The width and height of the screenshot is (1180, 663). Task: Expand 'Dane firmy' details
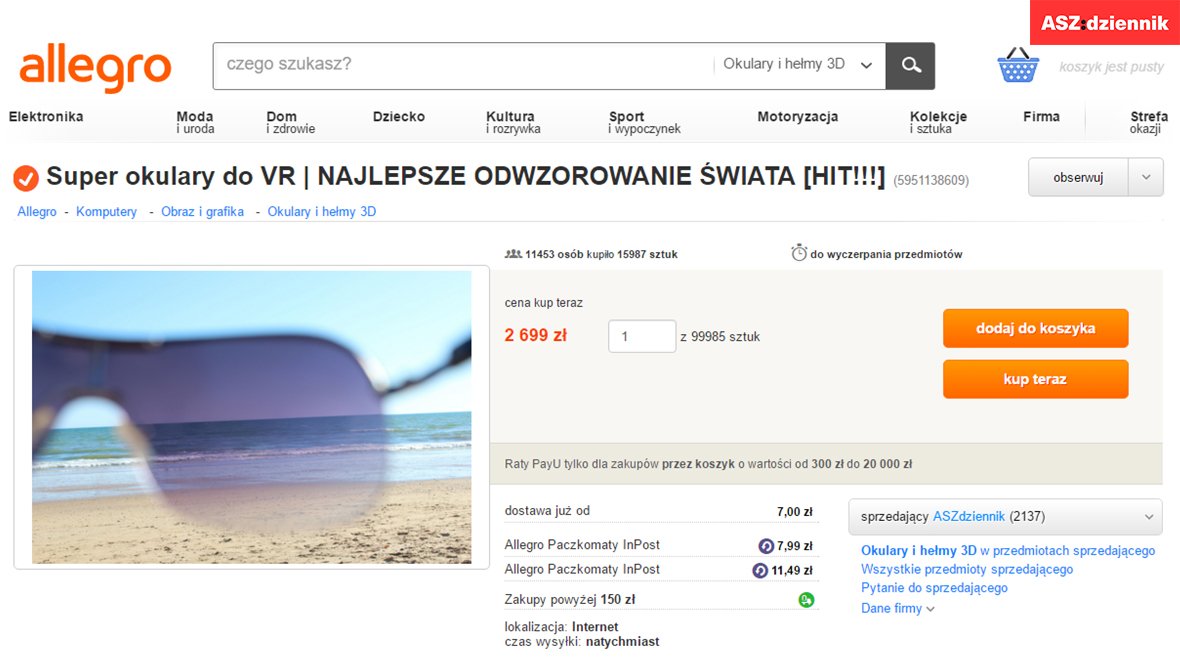tap(897, 608)
